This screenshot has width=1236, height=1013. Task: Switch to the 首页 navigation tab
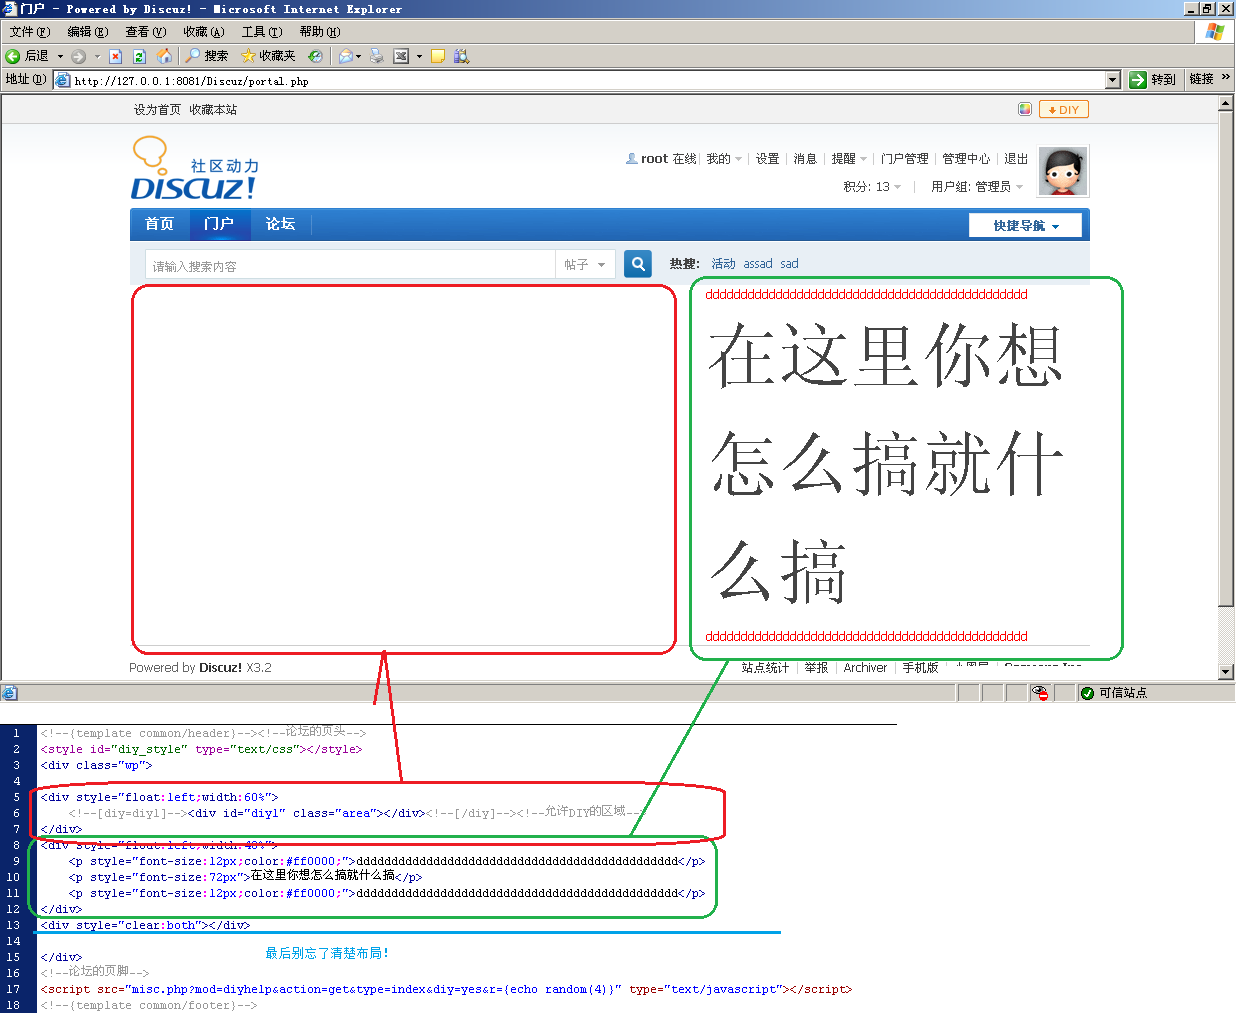click(159, 224)
